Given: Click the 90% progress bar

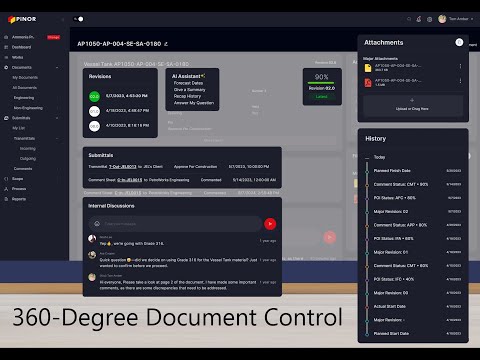Looking at the screenshot, I should pos(322,83).
